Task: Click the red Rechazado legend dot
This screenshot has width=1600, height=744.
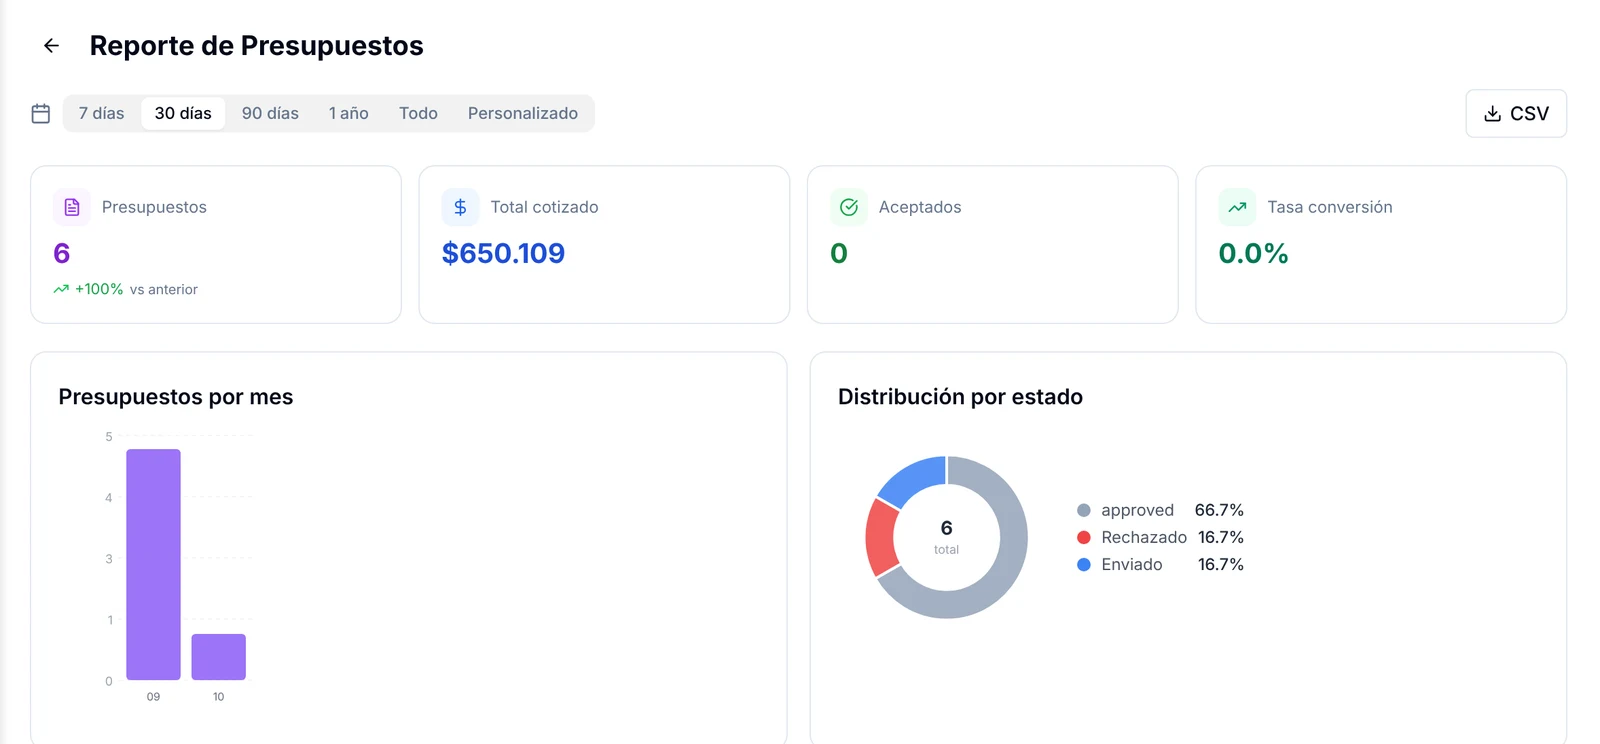Action: point(1083,537)
